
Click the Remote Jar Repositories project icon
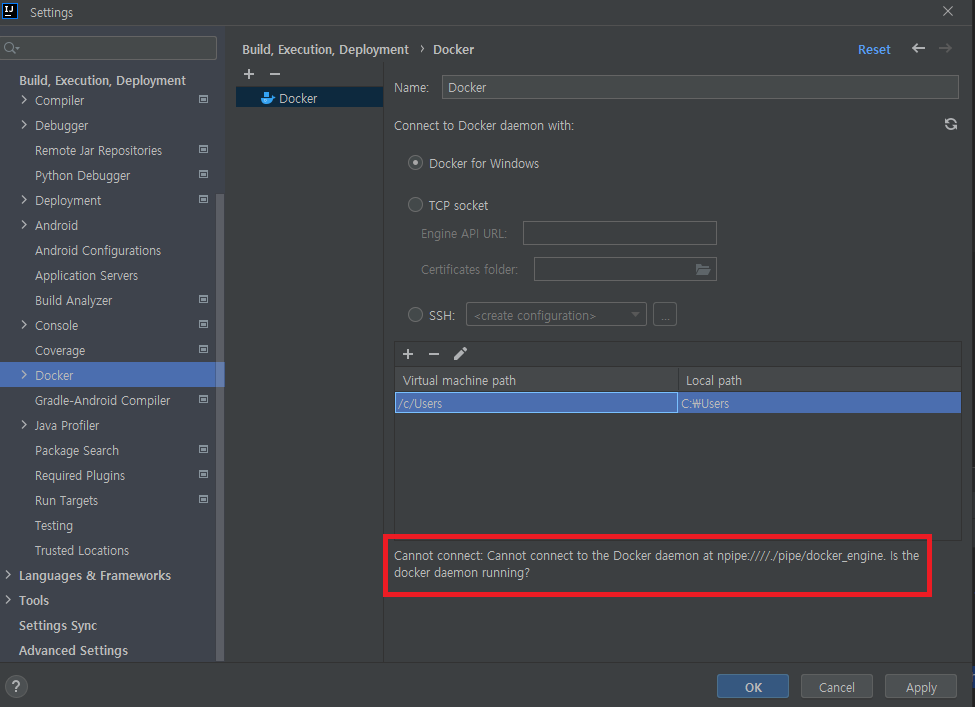coord(203,149)
